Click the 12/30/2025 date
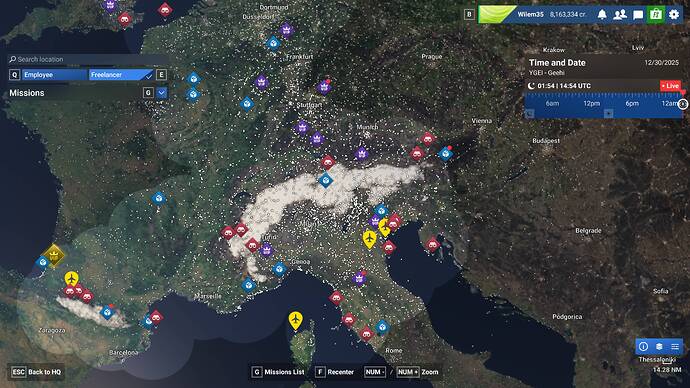 coord(661,63)
